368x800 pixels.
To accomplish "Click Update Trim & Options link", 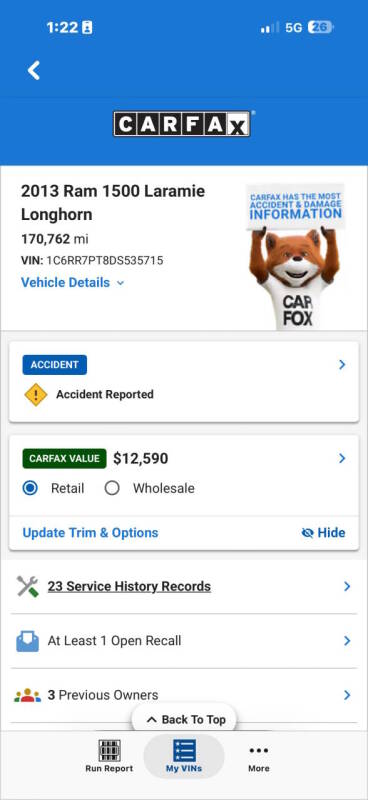I will click(x=90, y=533).
